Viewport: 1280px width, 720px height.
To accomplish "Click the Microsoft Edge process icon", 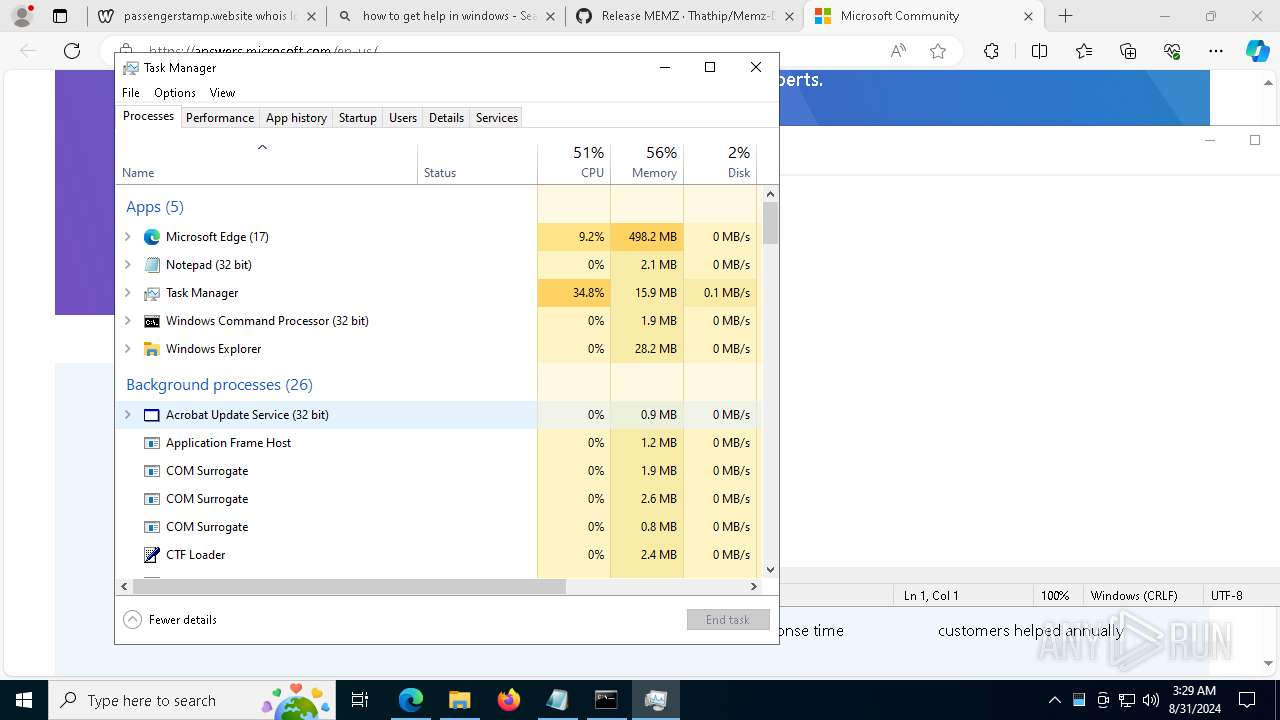I will coord(152,237).
